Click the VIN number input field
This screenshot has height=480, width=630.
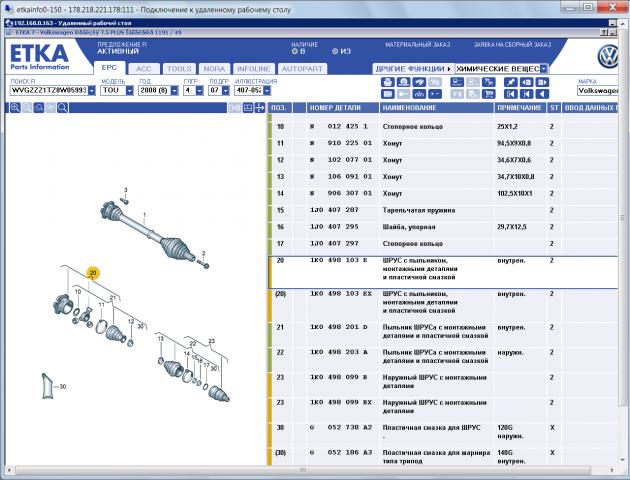49,90
